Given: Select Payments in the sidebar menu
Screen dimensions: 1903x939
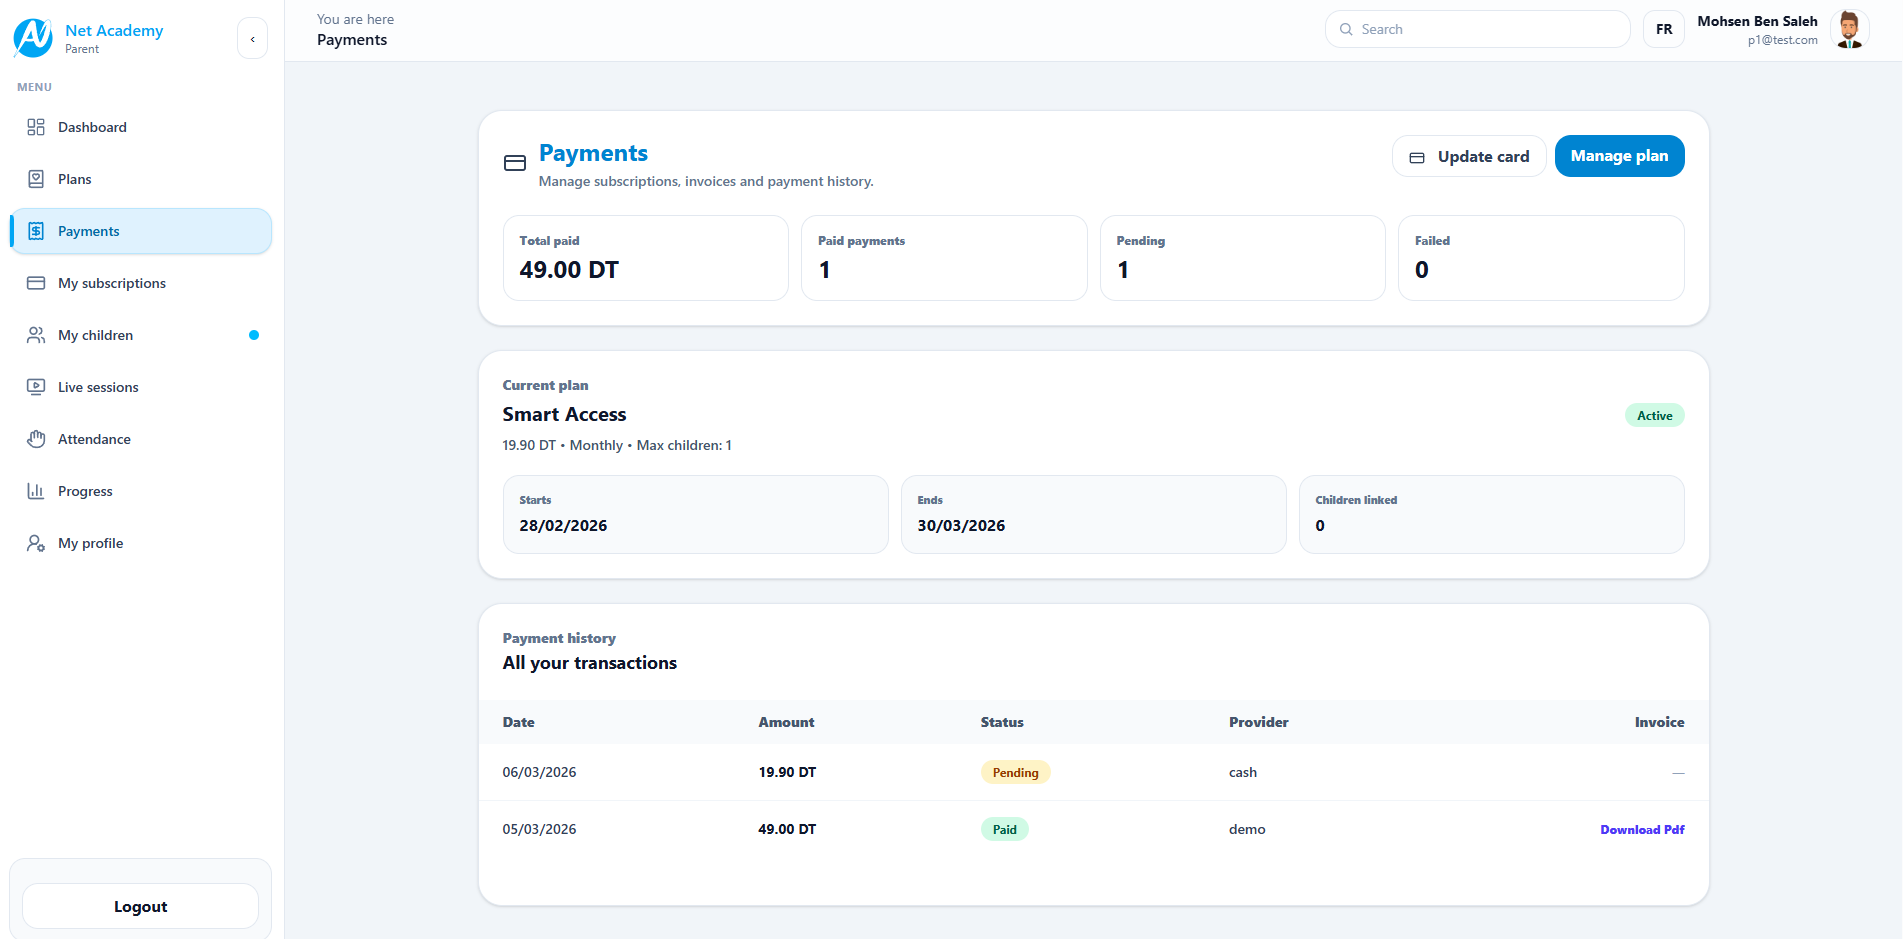Looking at the screenshot, I should click(x=90, y=231).
